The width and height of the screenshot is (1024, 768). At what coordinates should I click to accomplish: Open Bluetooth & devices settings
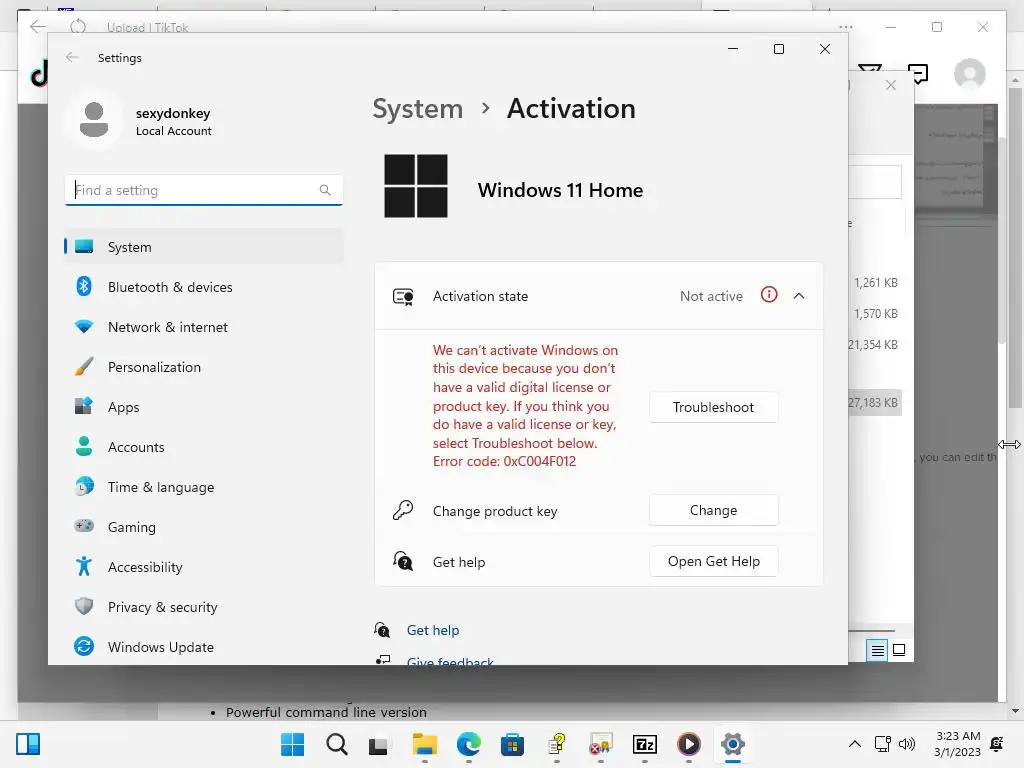204,287
